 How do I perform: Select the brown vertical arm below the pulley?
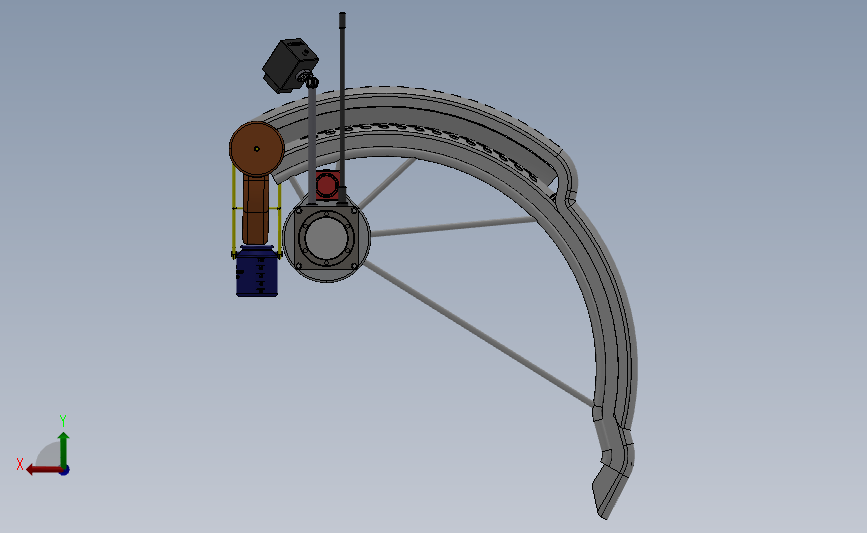coord(255,210)
